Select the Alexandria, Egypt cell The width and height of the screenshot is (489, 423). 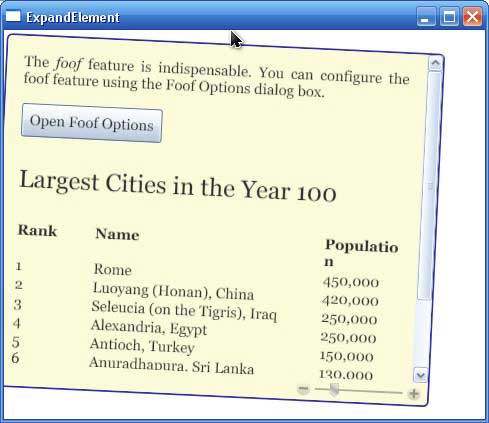[149, 327]
